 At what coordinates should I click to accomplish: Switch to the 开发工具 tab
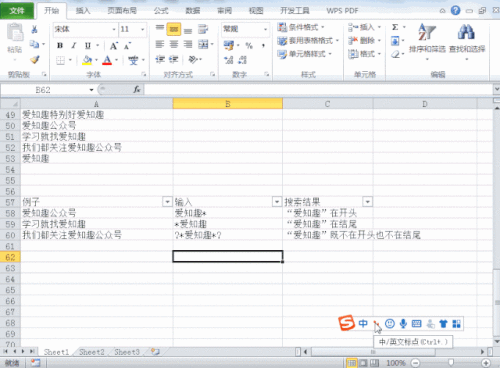coord(295,11)
